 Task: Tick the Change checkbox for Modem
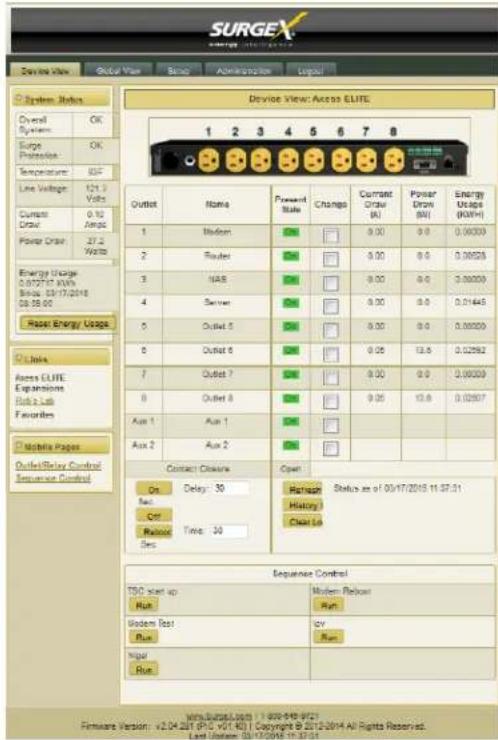pyautogui.click(x=331, y=235)
